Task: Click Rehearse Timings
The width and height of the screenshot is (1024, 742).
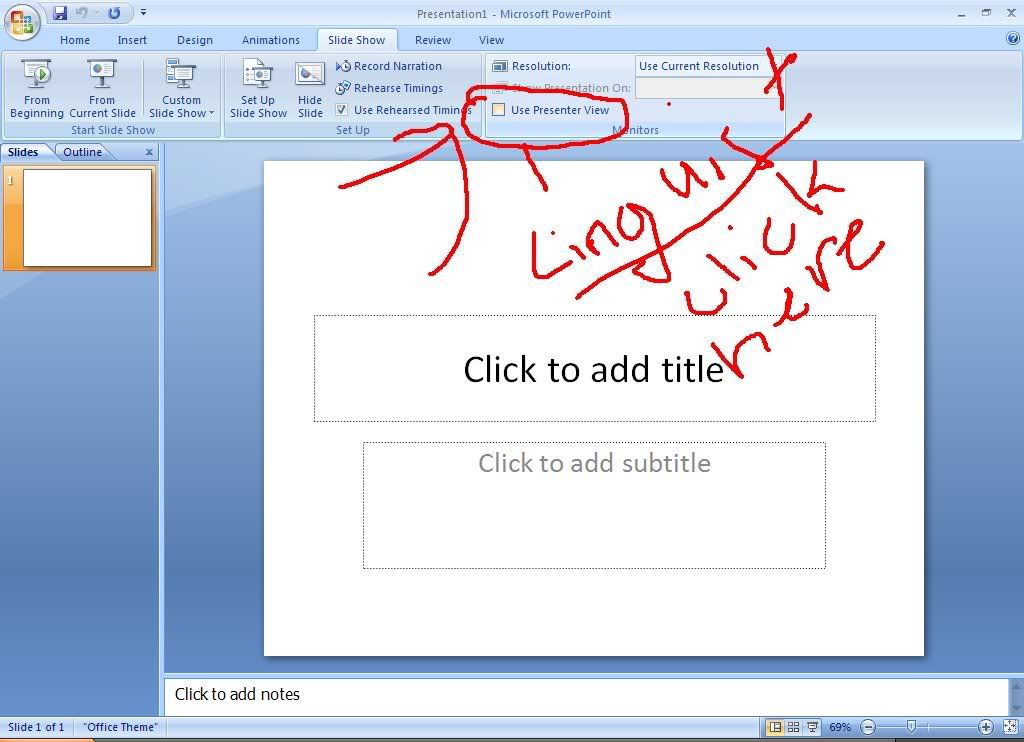Action: pos(389,88)
